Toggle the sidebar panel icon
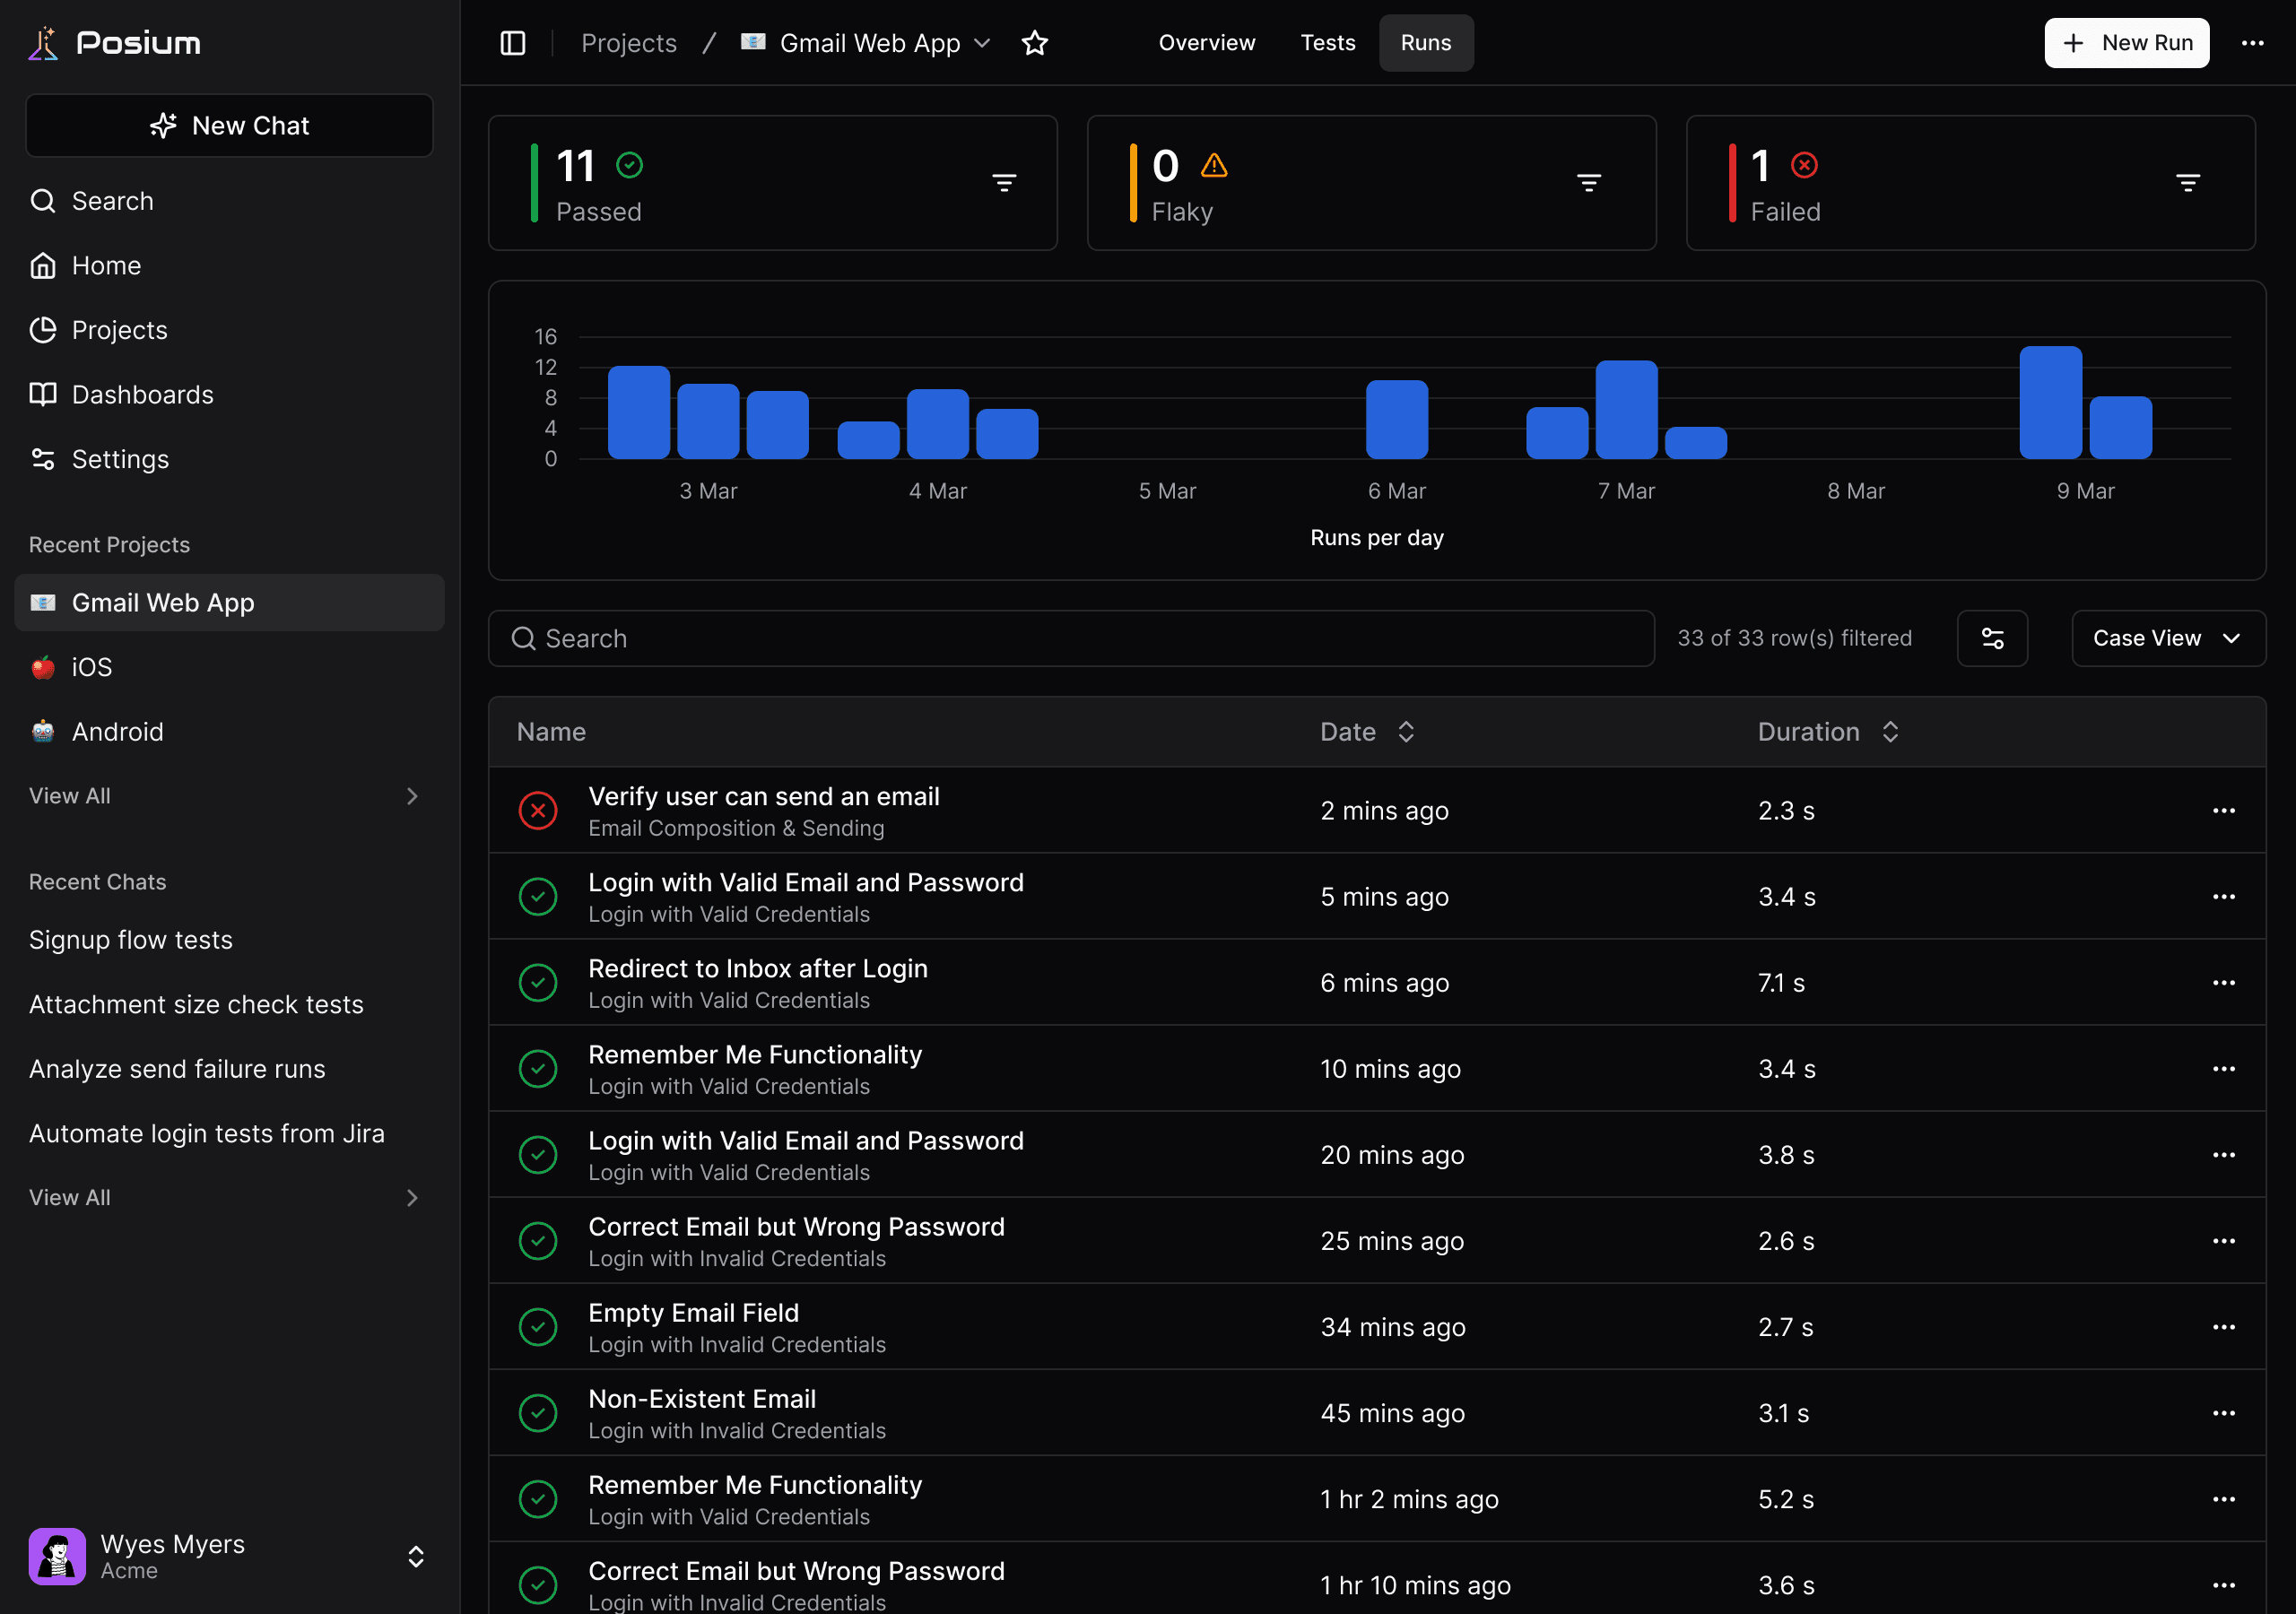Image resolution: width=2296 pixels, height=1614 pixels. click(x=512, y=43)
